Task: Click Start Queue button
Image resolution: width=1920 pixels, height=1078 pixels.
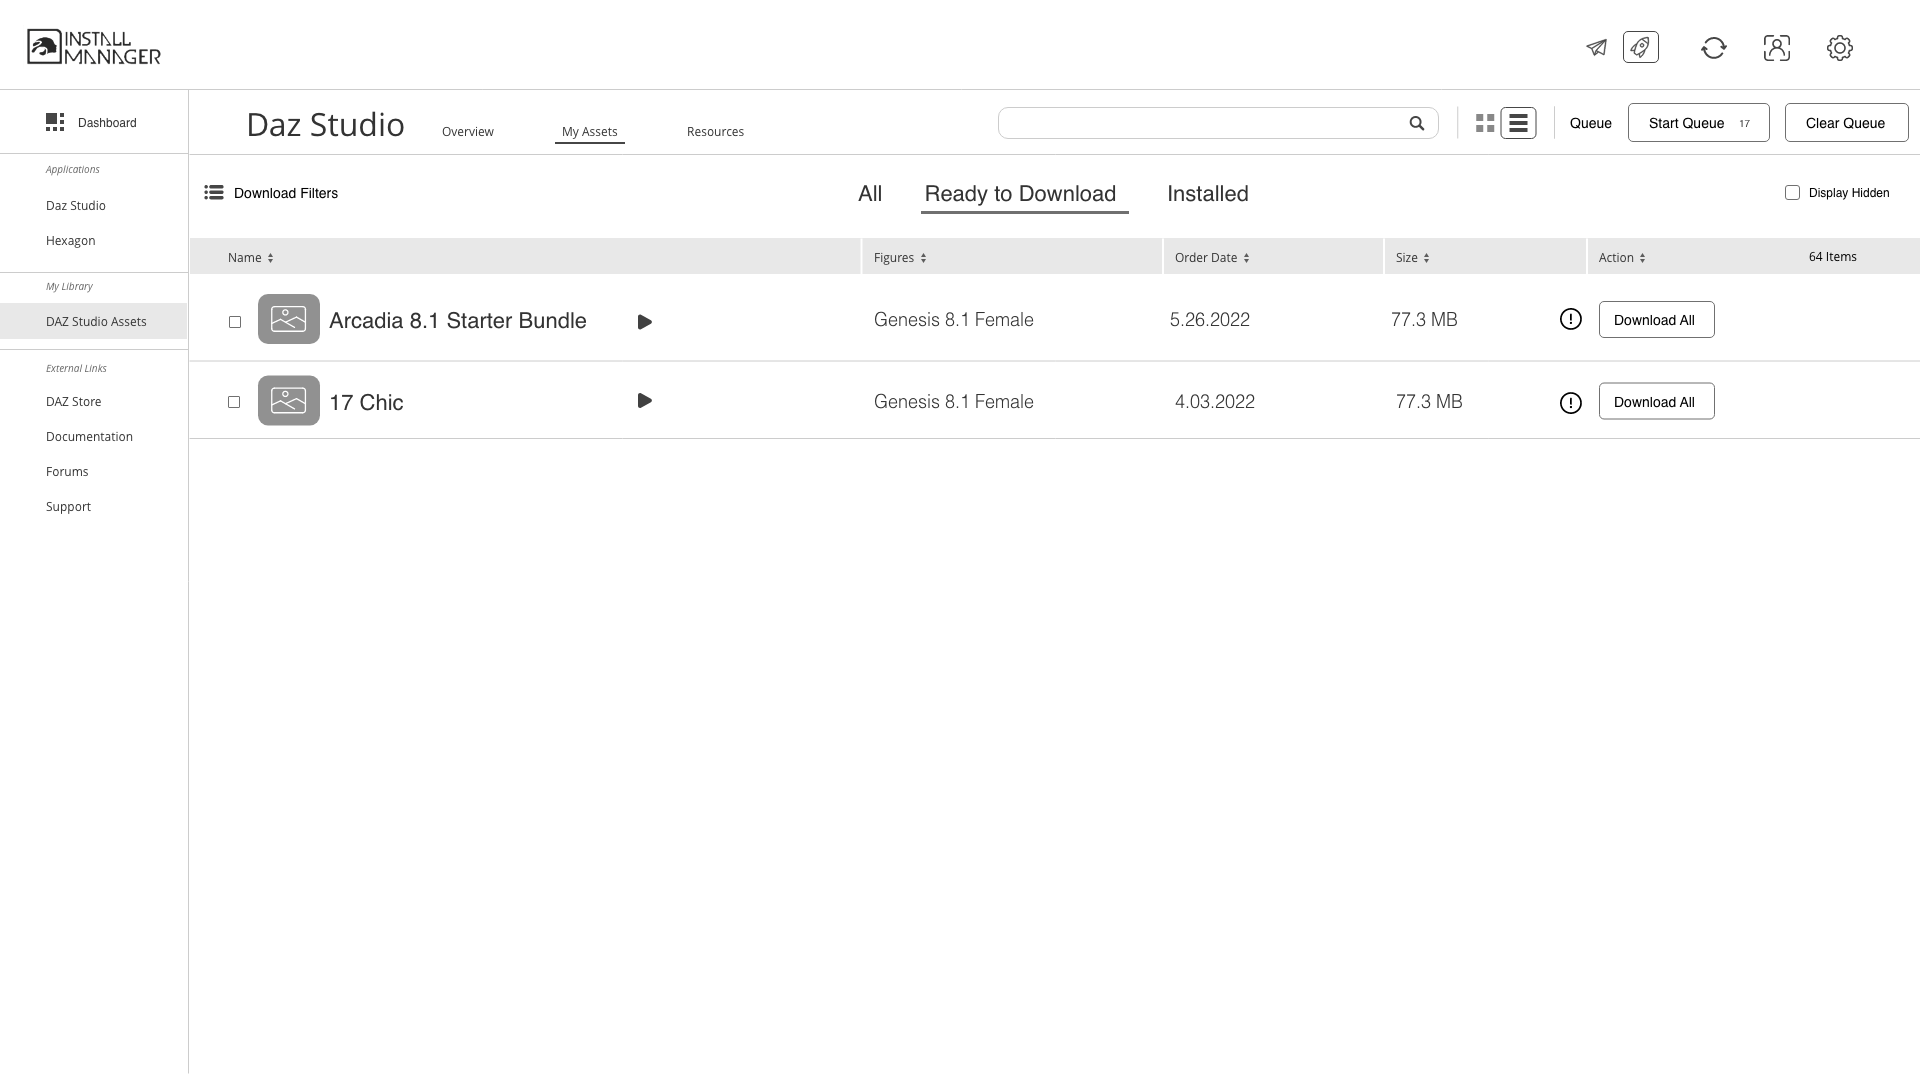Action: 1699,123
